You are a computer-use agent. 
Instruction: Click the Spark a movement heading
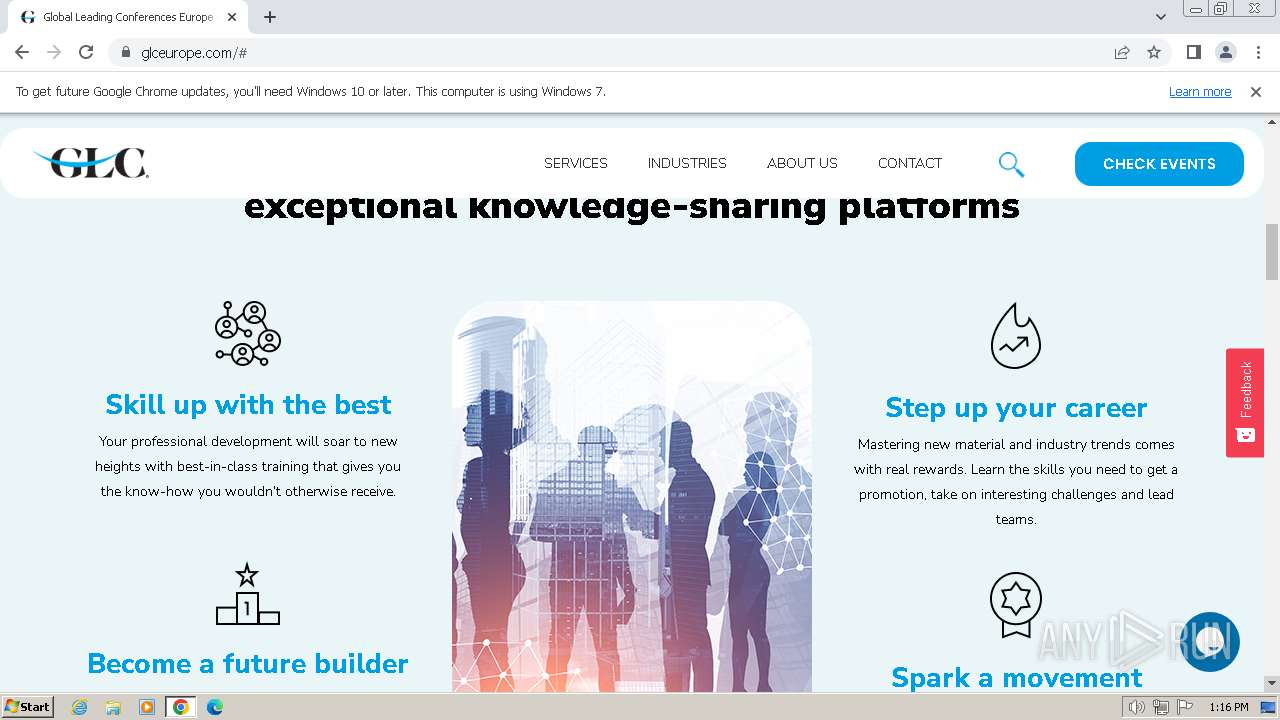(1016, 677)
